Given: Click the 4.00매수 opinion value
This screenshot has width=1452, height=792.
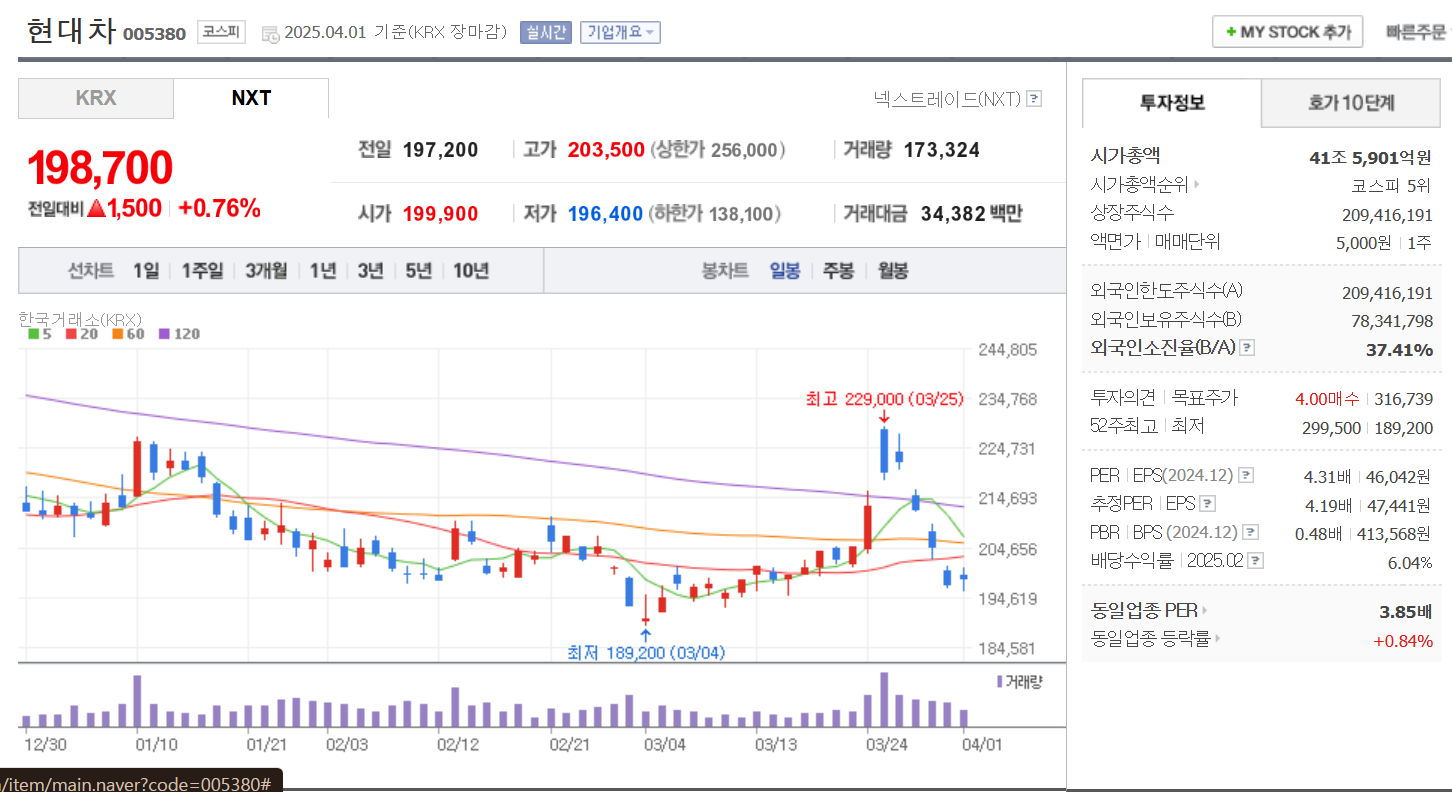Looking at the screenshot, I should click(x=1327, y=398).
